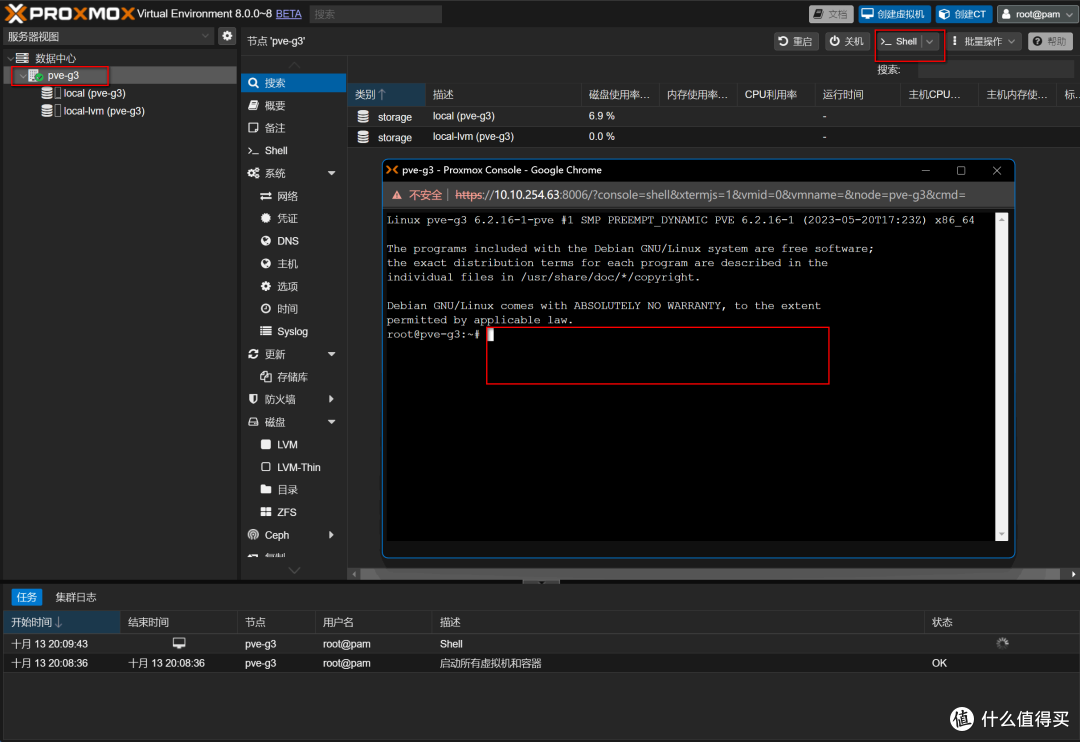The image size is (1080, 742).
Task: Click the 备注 notes icon
Action: 253,127
